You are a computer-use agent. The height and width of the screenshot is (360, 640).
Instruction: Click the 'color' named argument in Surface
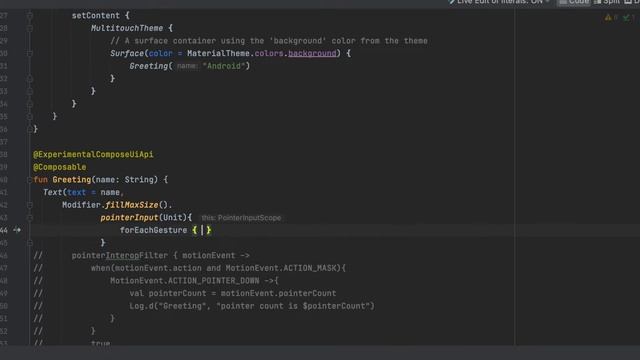tap(160, 53)
